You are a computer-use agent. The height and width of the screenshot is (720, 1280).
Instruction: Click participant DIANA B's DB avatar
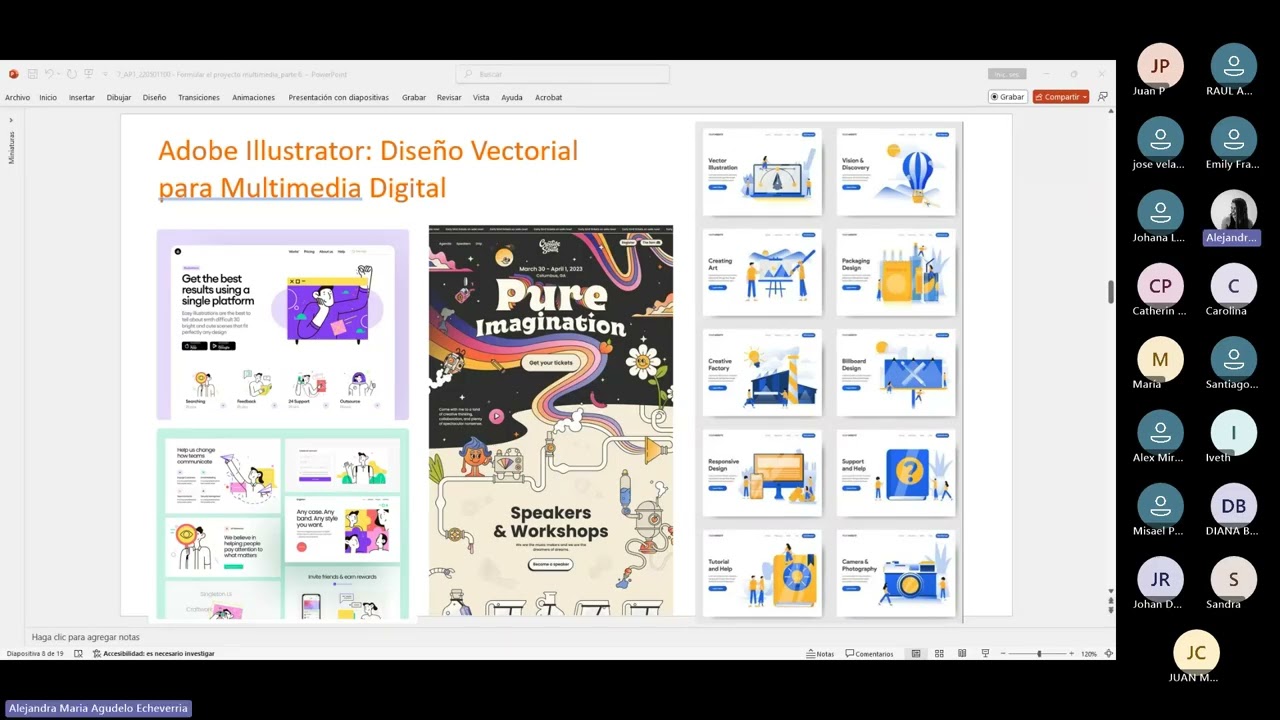click(1234, 506)
